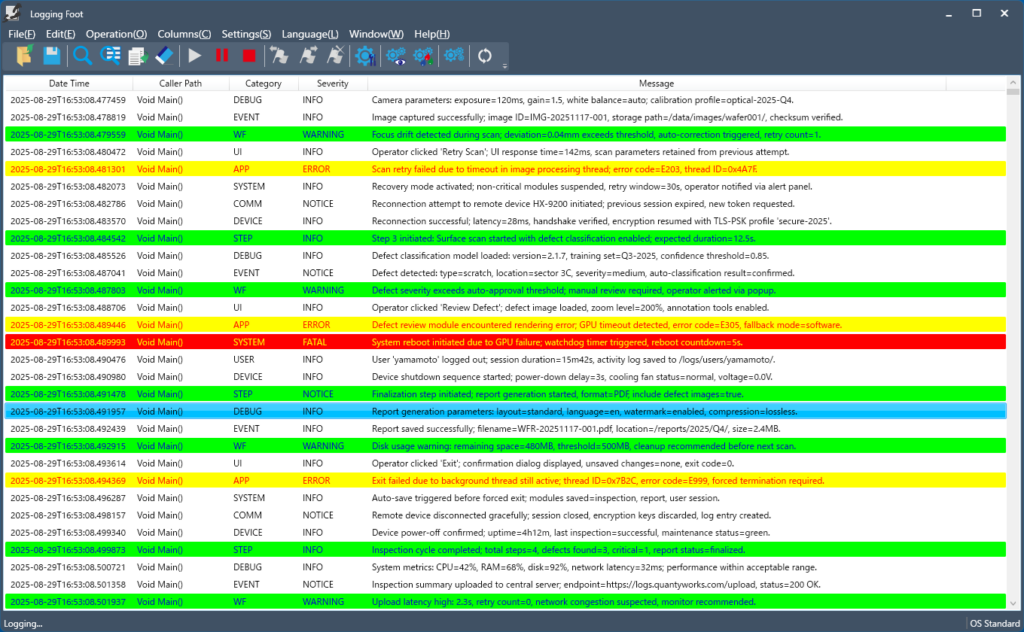
Task: Open the configuration gear with wrench icon
Action: [364, 56]
